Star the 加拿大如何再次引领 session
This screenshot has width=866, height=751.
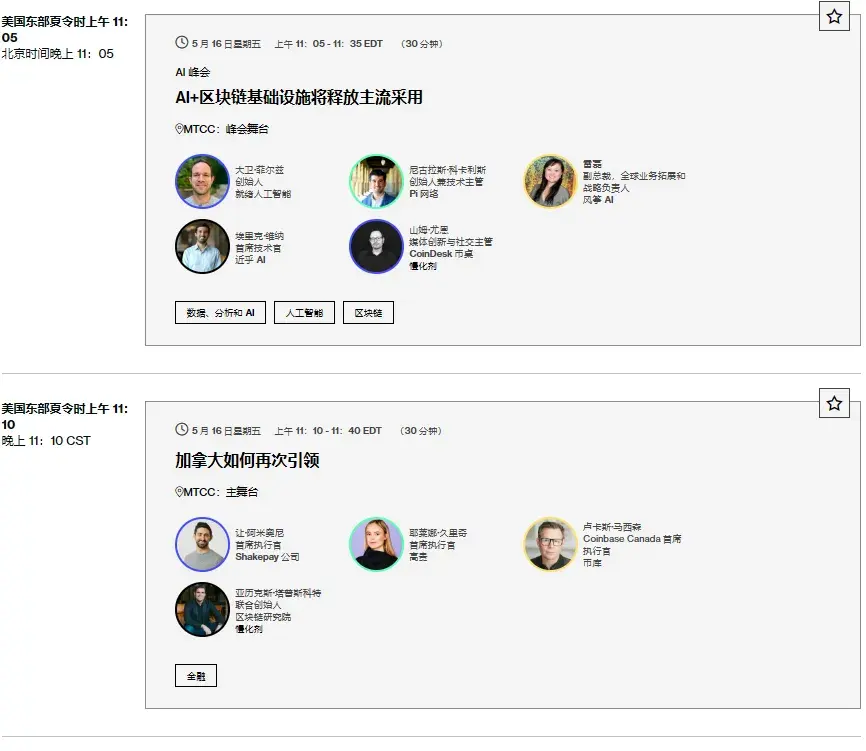click(x=834, y=403)
